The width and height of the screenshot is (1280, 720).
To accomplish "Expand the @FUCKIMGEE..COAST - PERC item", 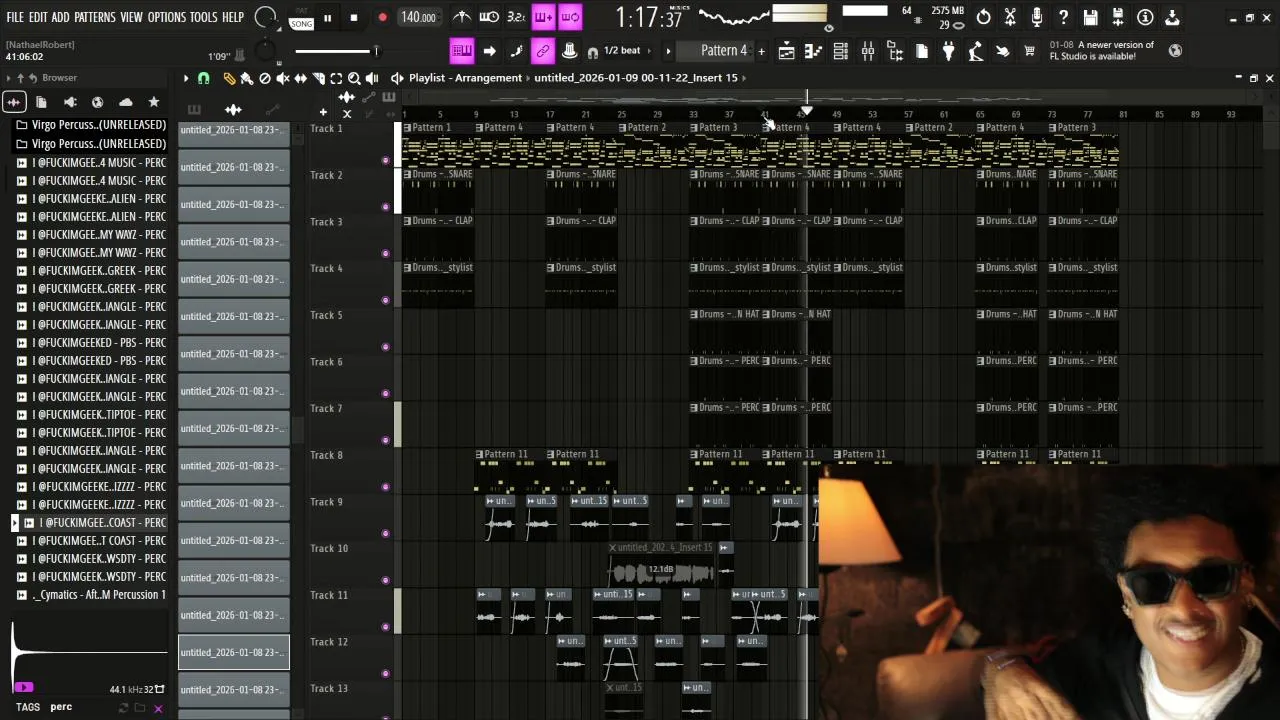I will (x=14, y=523).
